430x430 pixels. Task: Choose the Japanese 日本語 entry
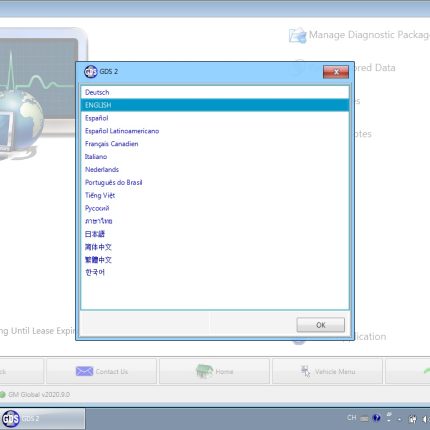(x=215, y=234)
